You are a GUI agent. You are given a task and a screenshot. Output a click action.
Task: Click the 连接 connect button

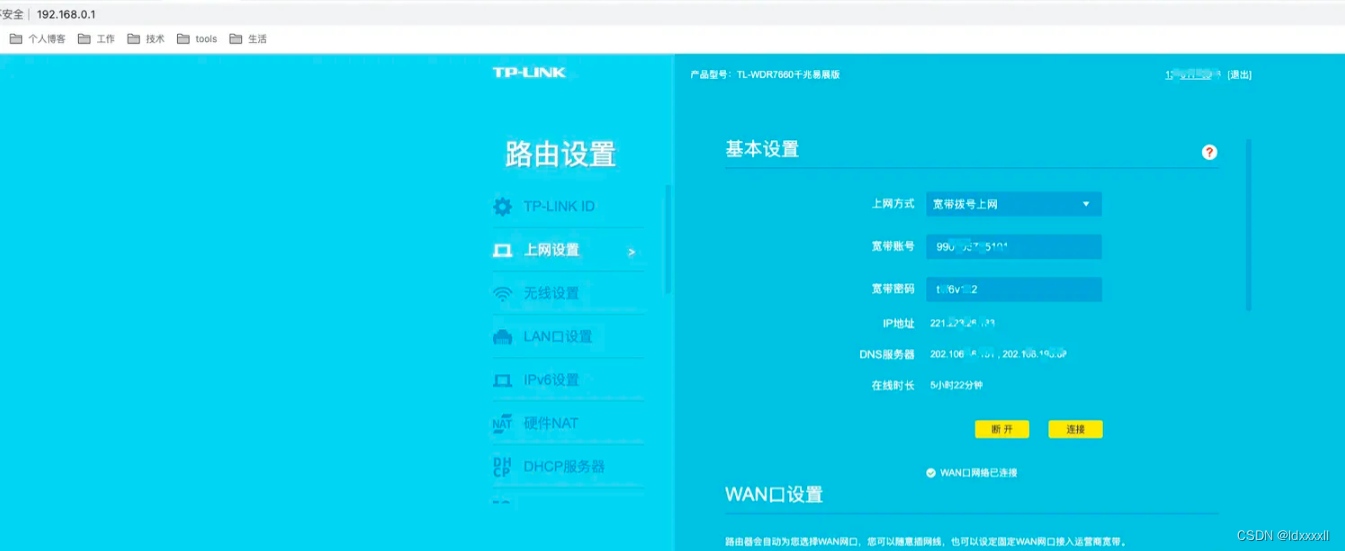coord(1075,429)
